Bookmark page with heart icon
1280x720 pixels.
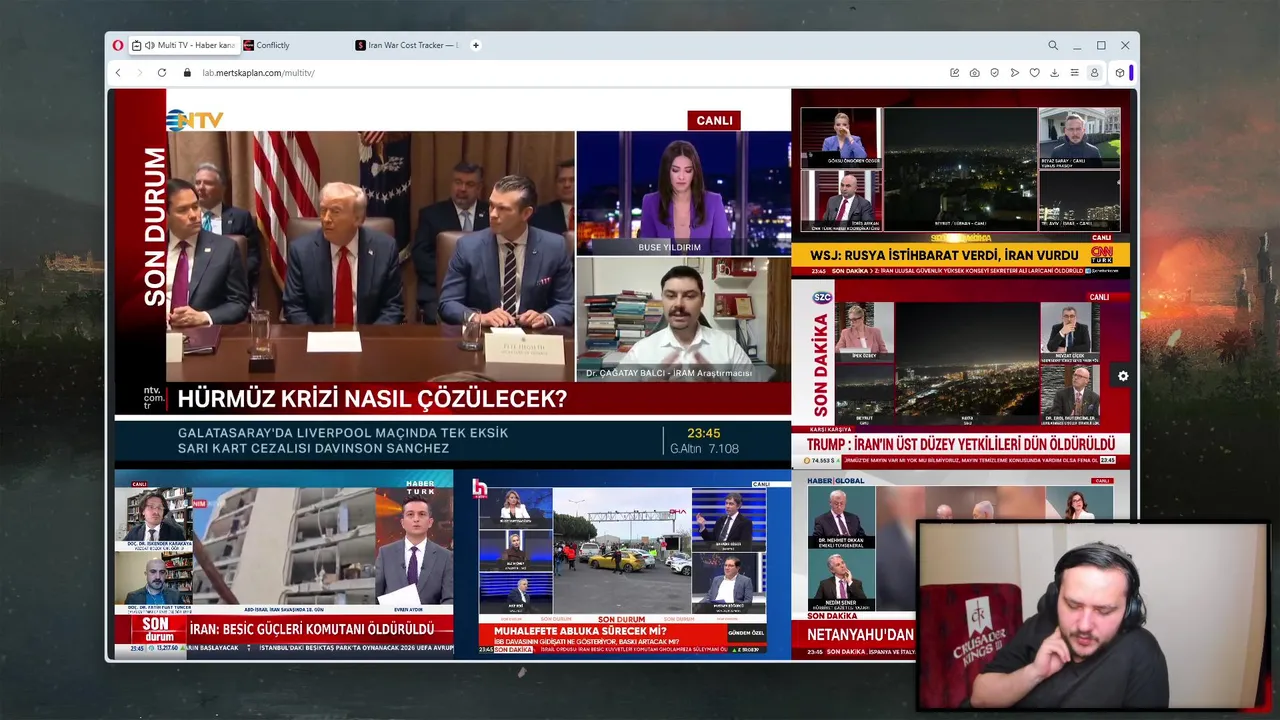coord(1034,73)
